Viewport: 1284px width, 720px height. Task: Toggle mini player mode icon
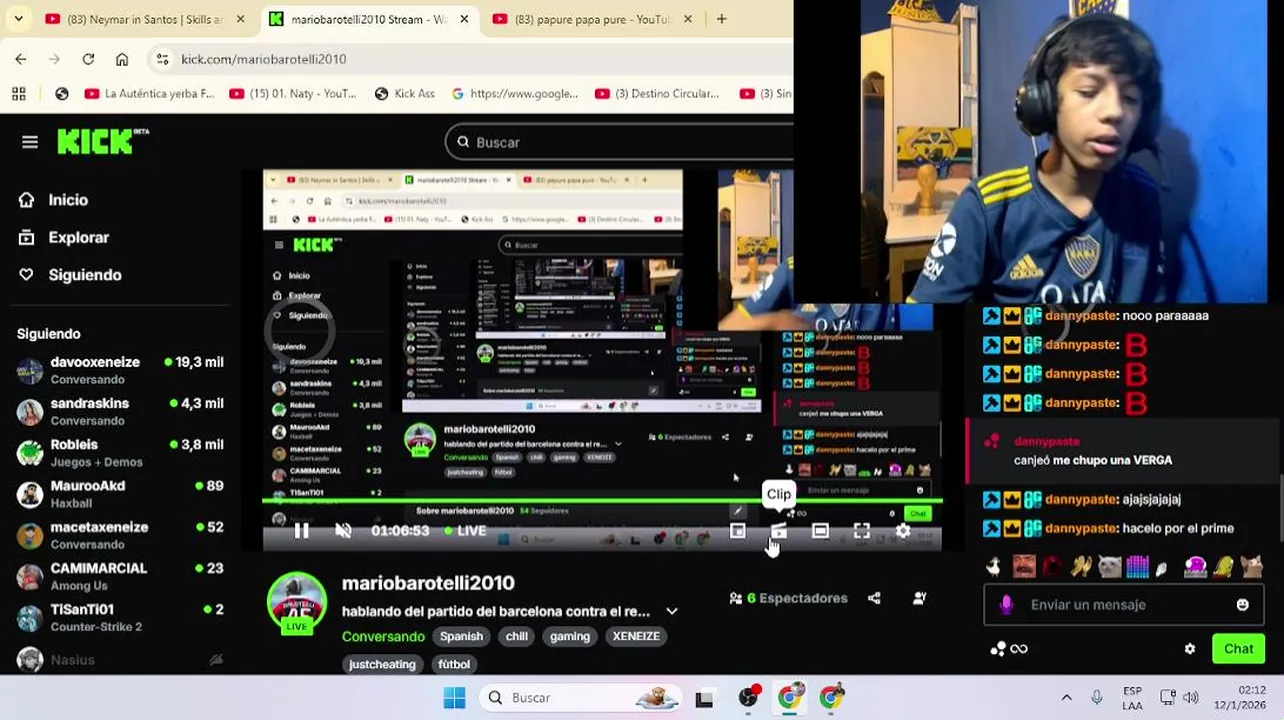click(737, 531)
